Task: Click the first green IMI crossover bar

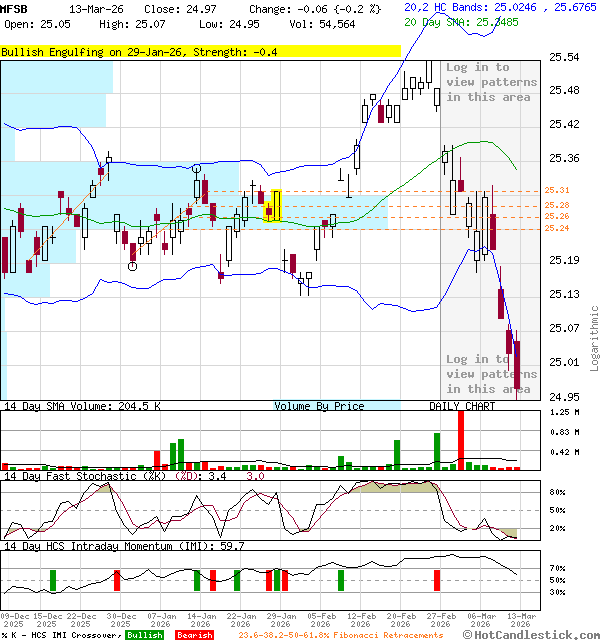Action: tap(53, 580)
